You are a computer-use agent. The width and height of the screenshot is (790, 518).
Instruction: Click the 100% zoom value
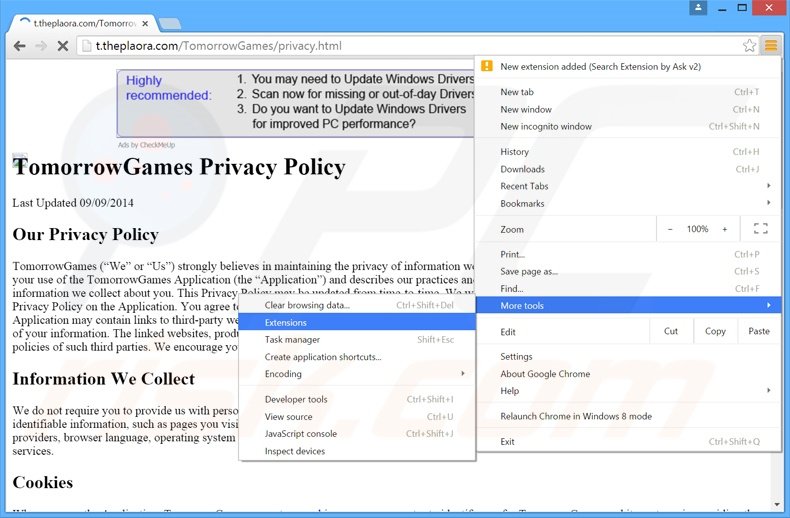coord(697,229)
